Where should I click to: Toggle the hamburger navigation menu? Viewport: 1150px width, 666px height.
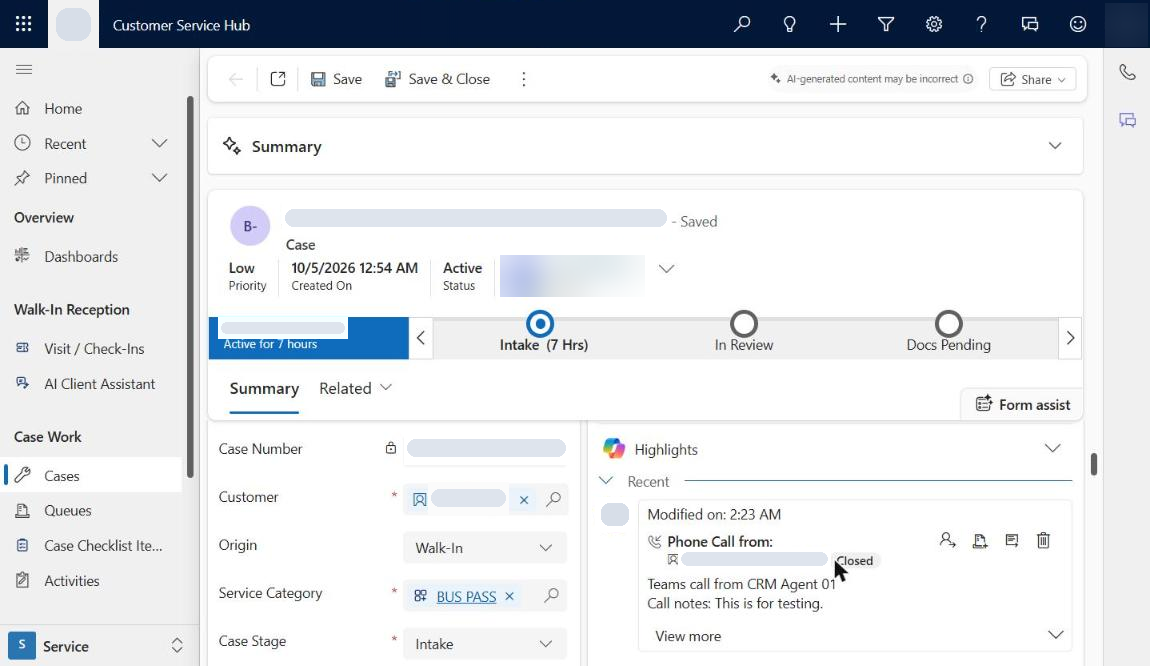tap(23, 70)
